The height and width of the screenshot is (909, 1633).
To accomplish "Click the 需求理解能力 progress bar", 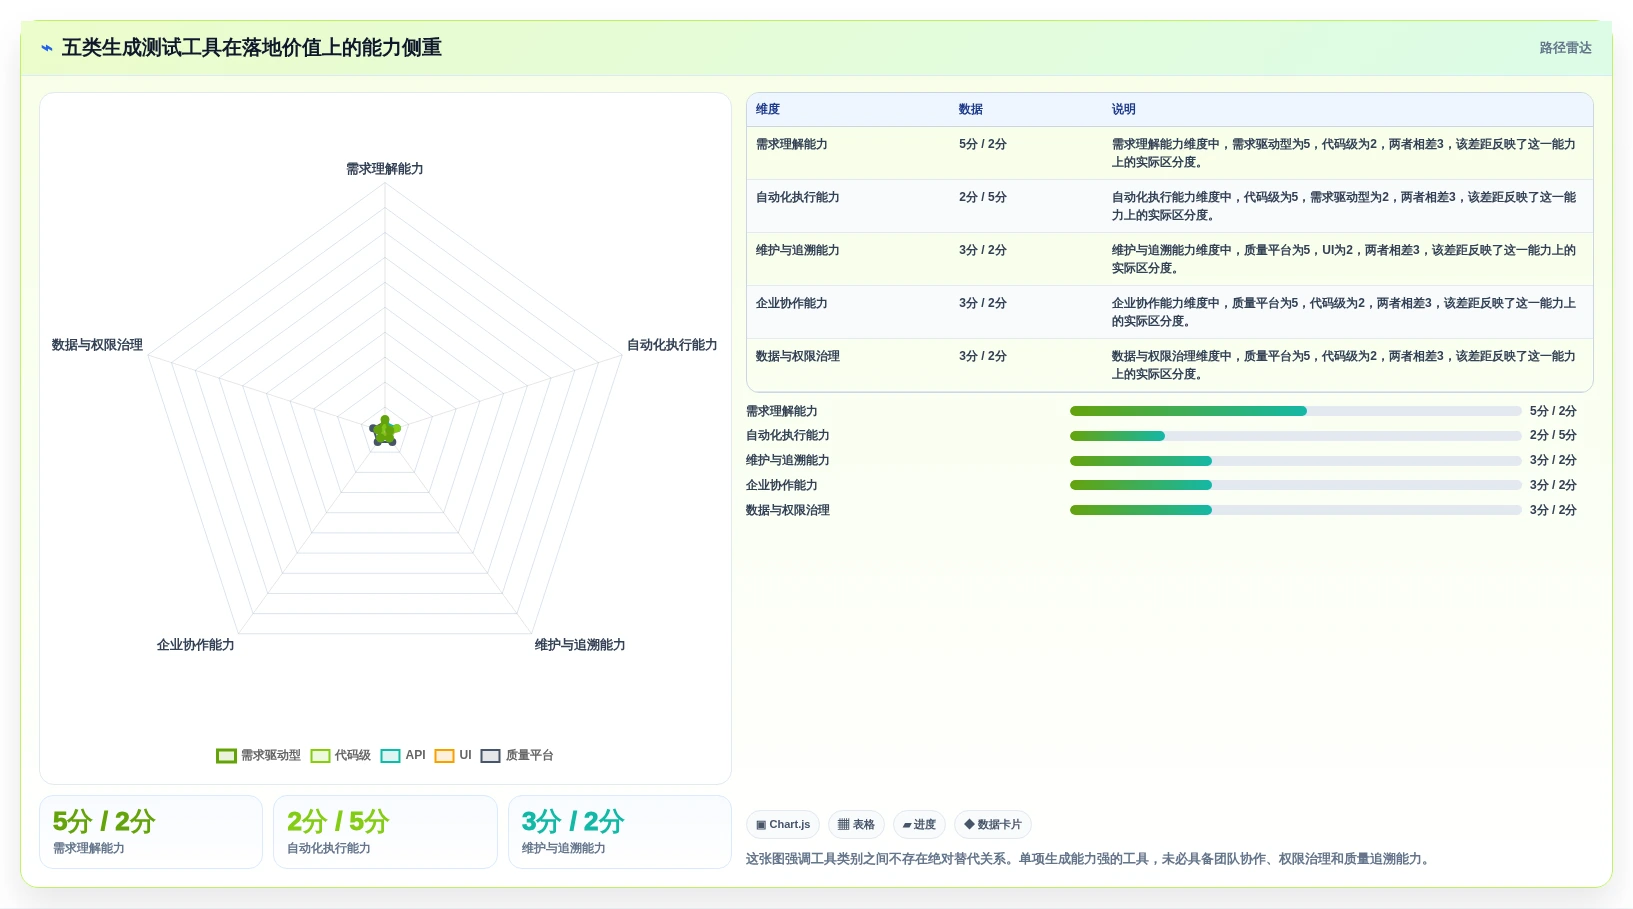I will 1295,411.
